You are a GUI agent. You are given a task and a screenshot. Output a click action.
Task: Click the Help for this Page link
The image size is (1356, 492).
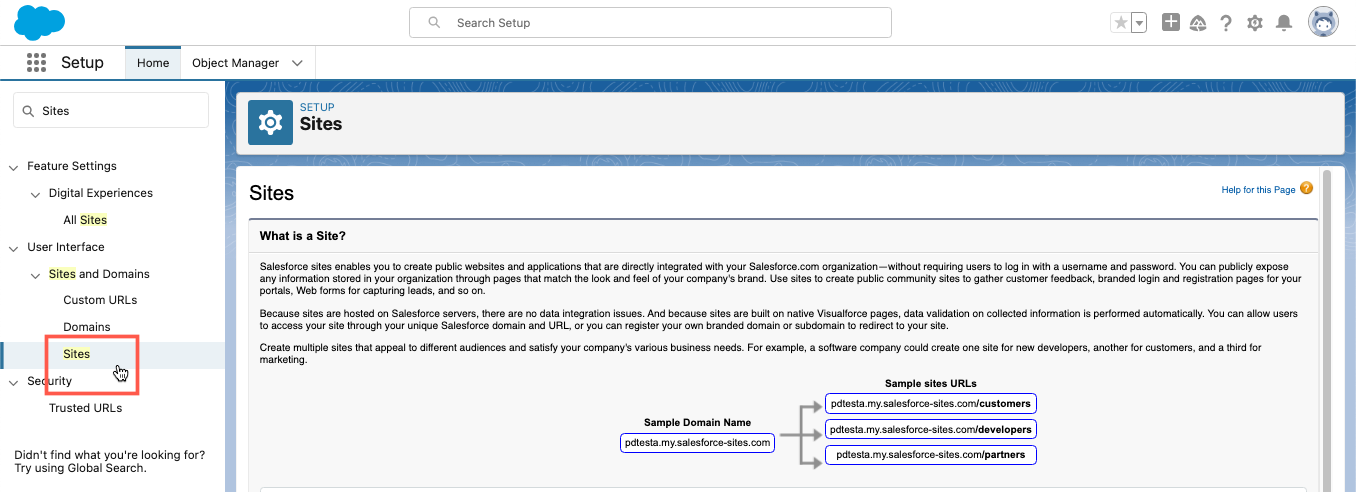pos(1258,190)
